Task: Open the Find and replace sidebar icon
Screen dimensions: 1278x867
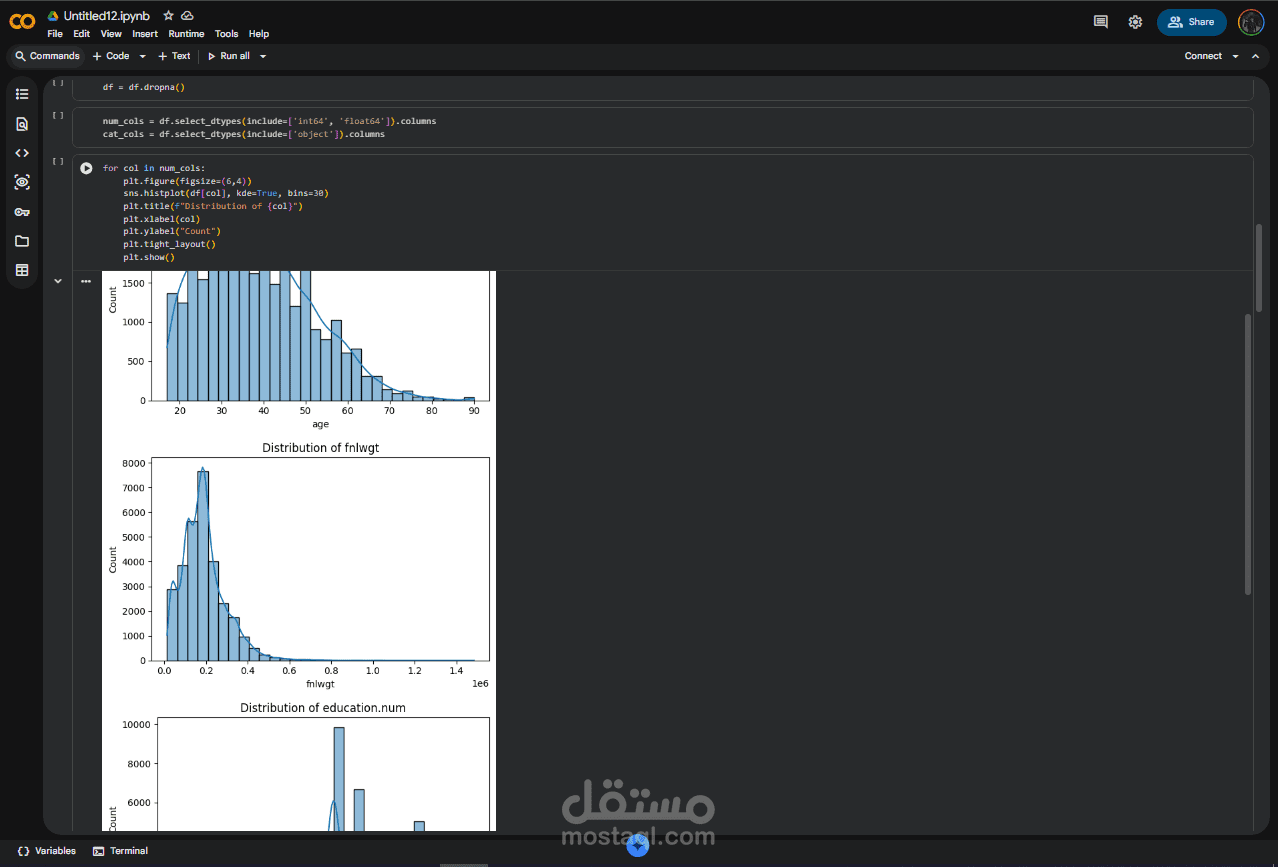Action: tap(22, 124)
